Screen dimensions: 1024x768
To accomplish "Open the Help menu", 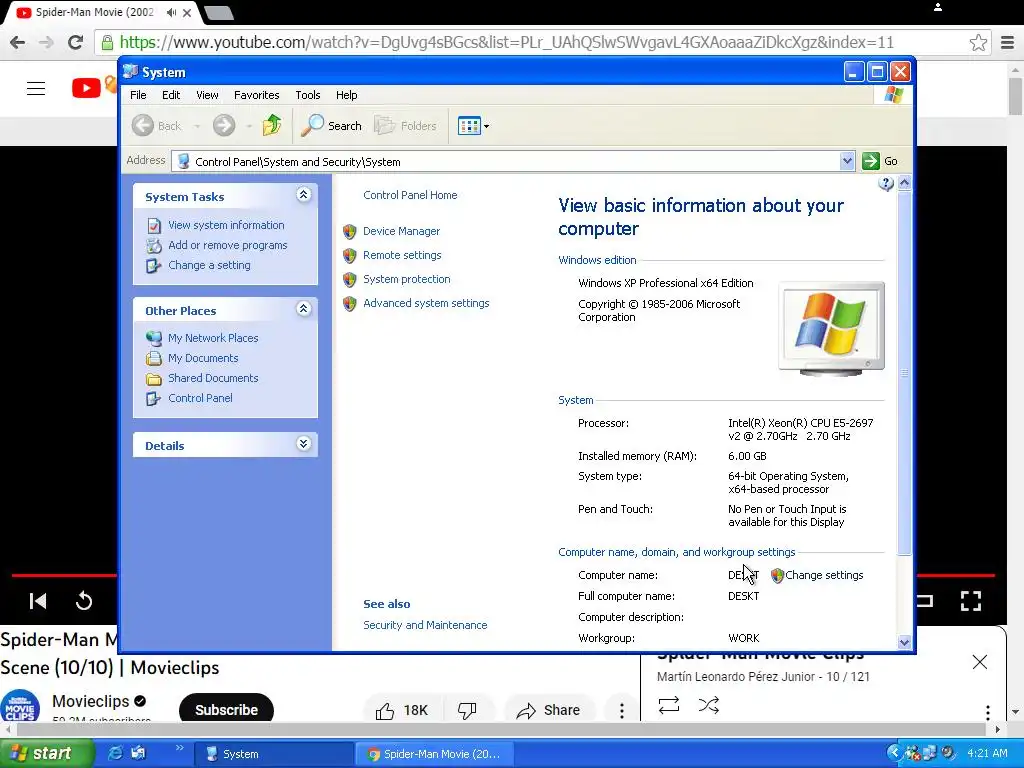I will [346, 95].
